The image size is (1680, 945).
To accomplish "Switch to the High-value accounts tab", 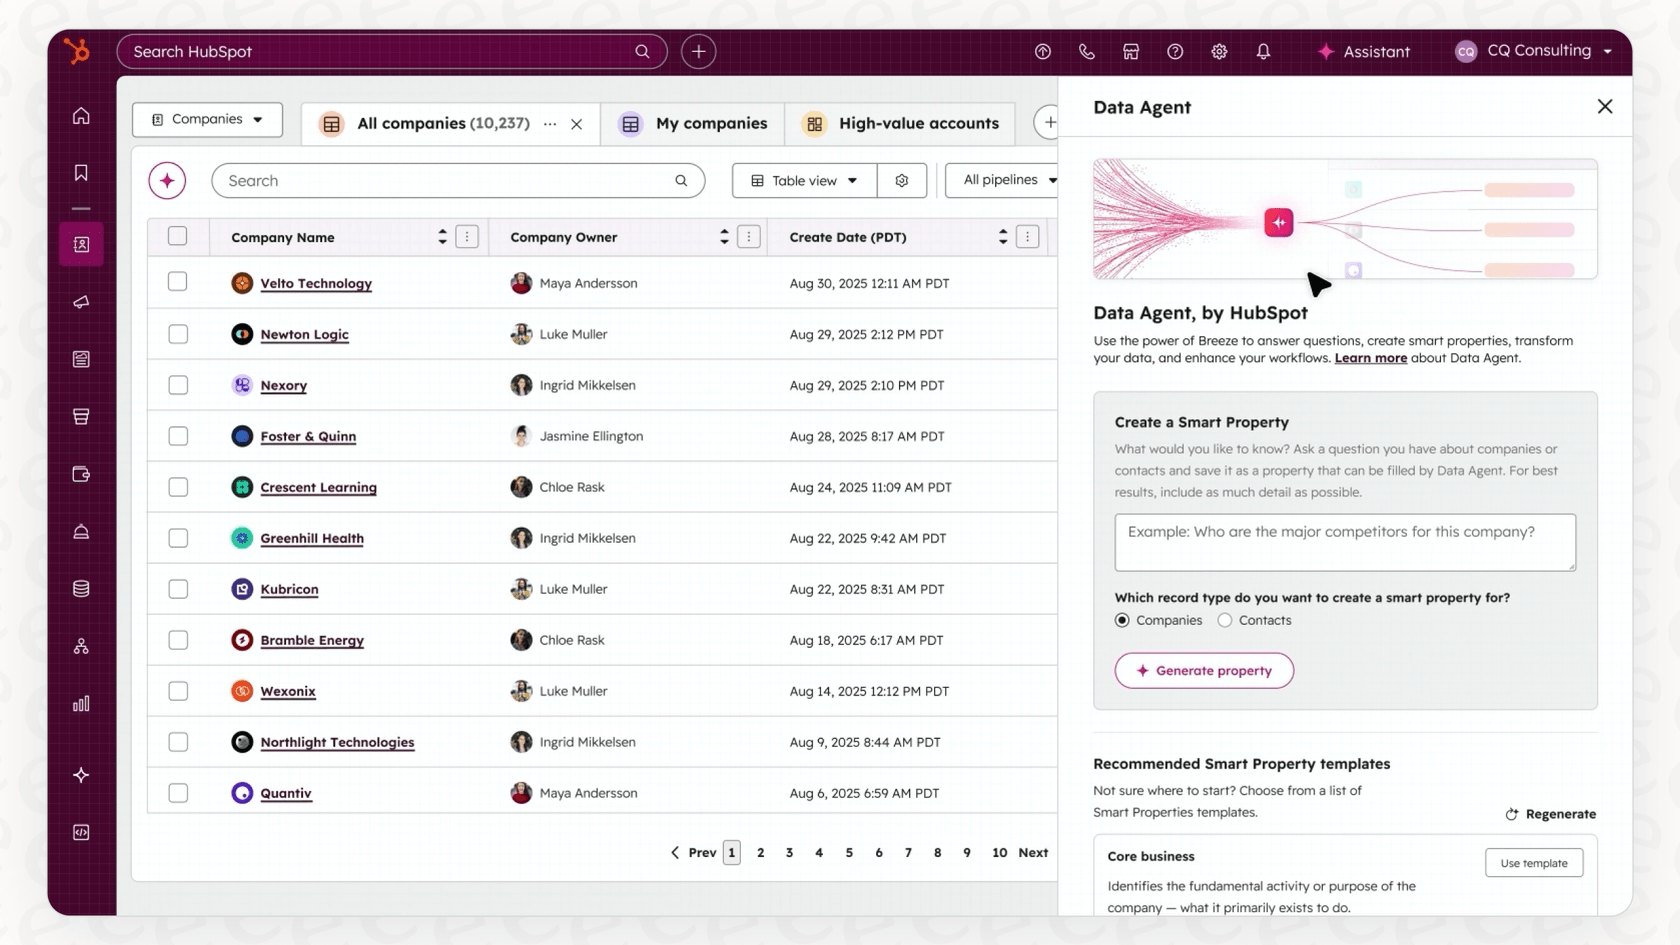I will point(900,123).
